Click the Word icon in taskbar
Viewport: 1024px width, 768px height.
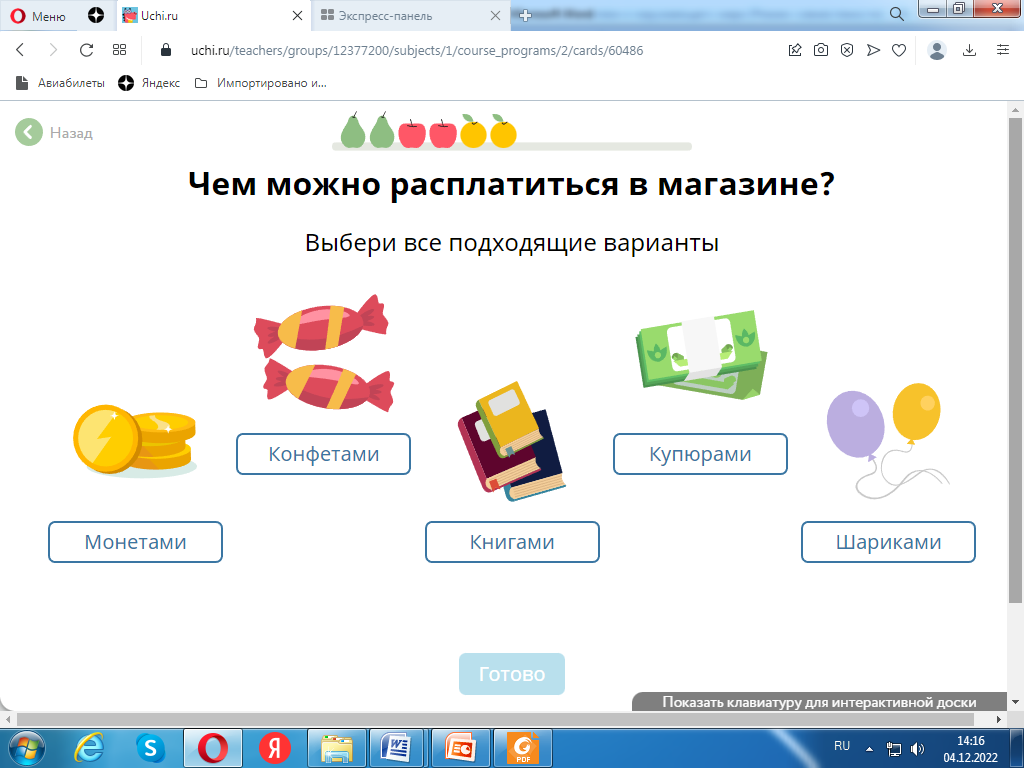(x=397, y=747)
